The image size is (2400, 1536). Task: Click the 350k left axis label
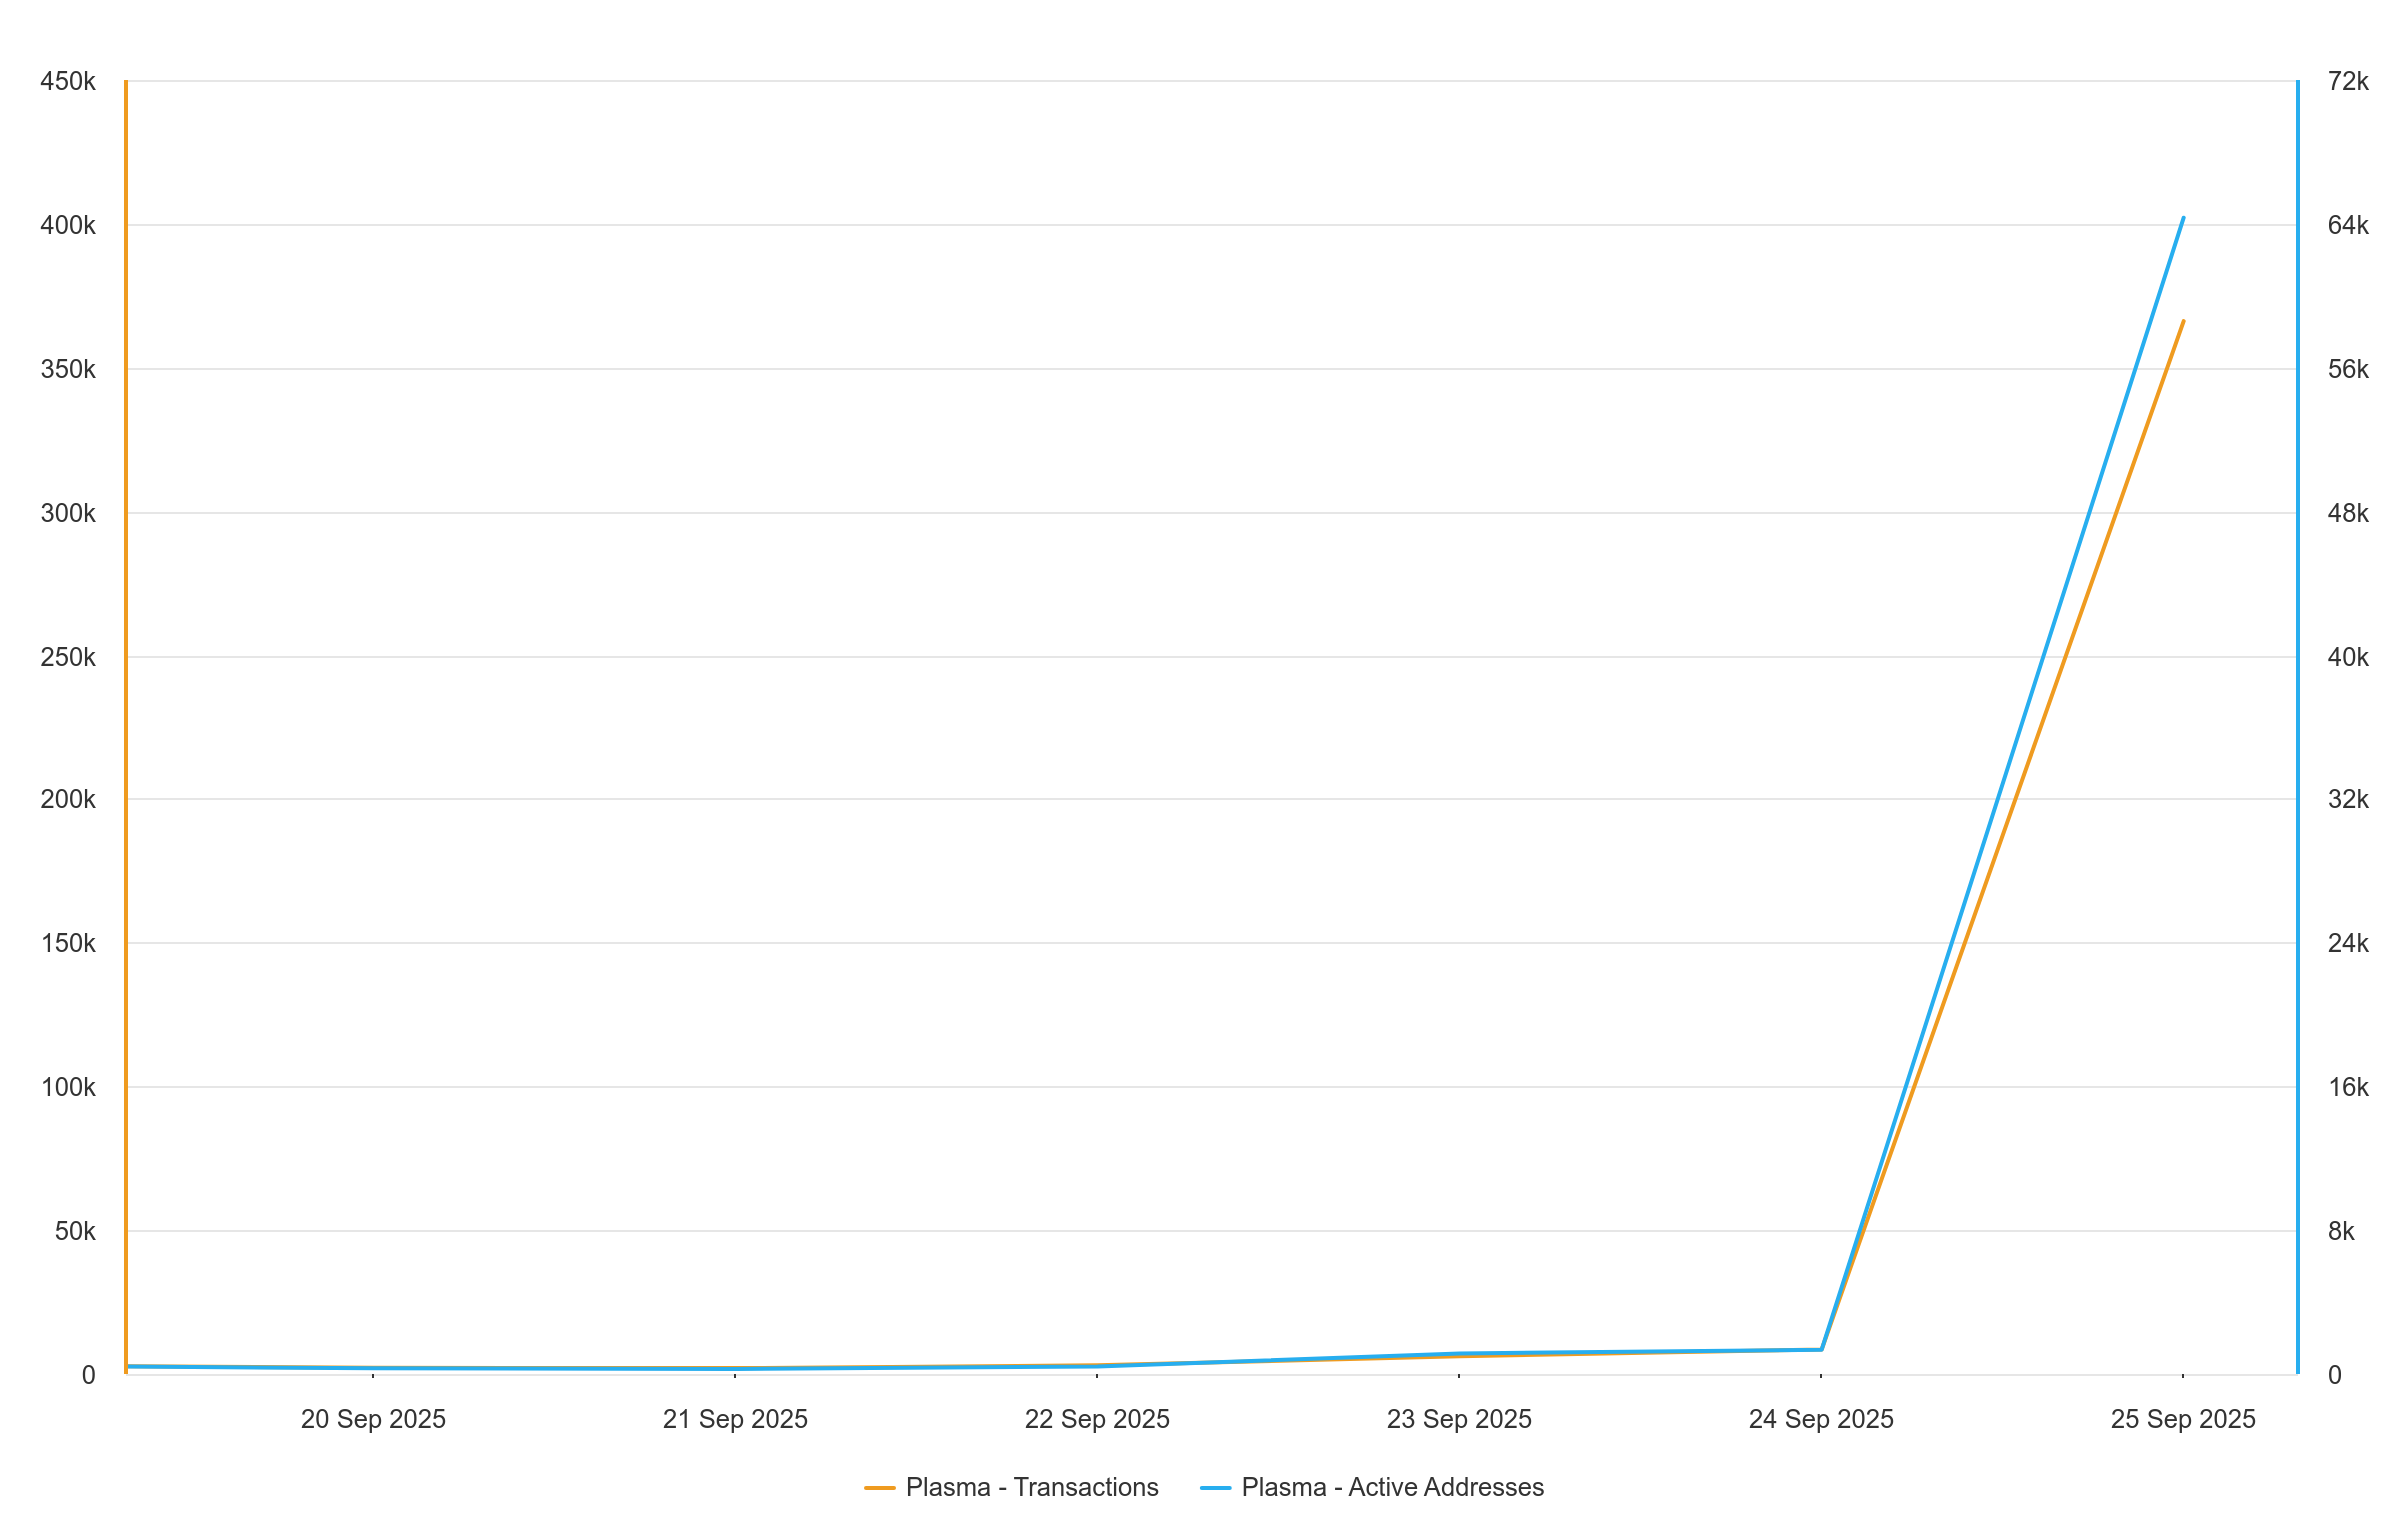click(x=68, y=369)
